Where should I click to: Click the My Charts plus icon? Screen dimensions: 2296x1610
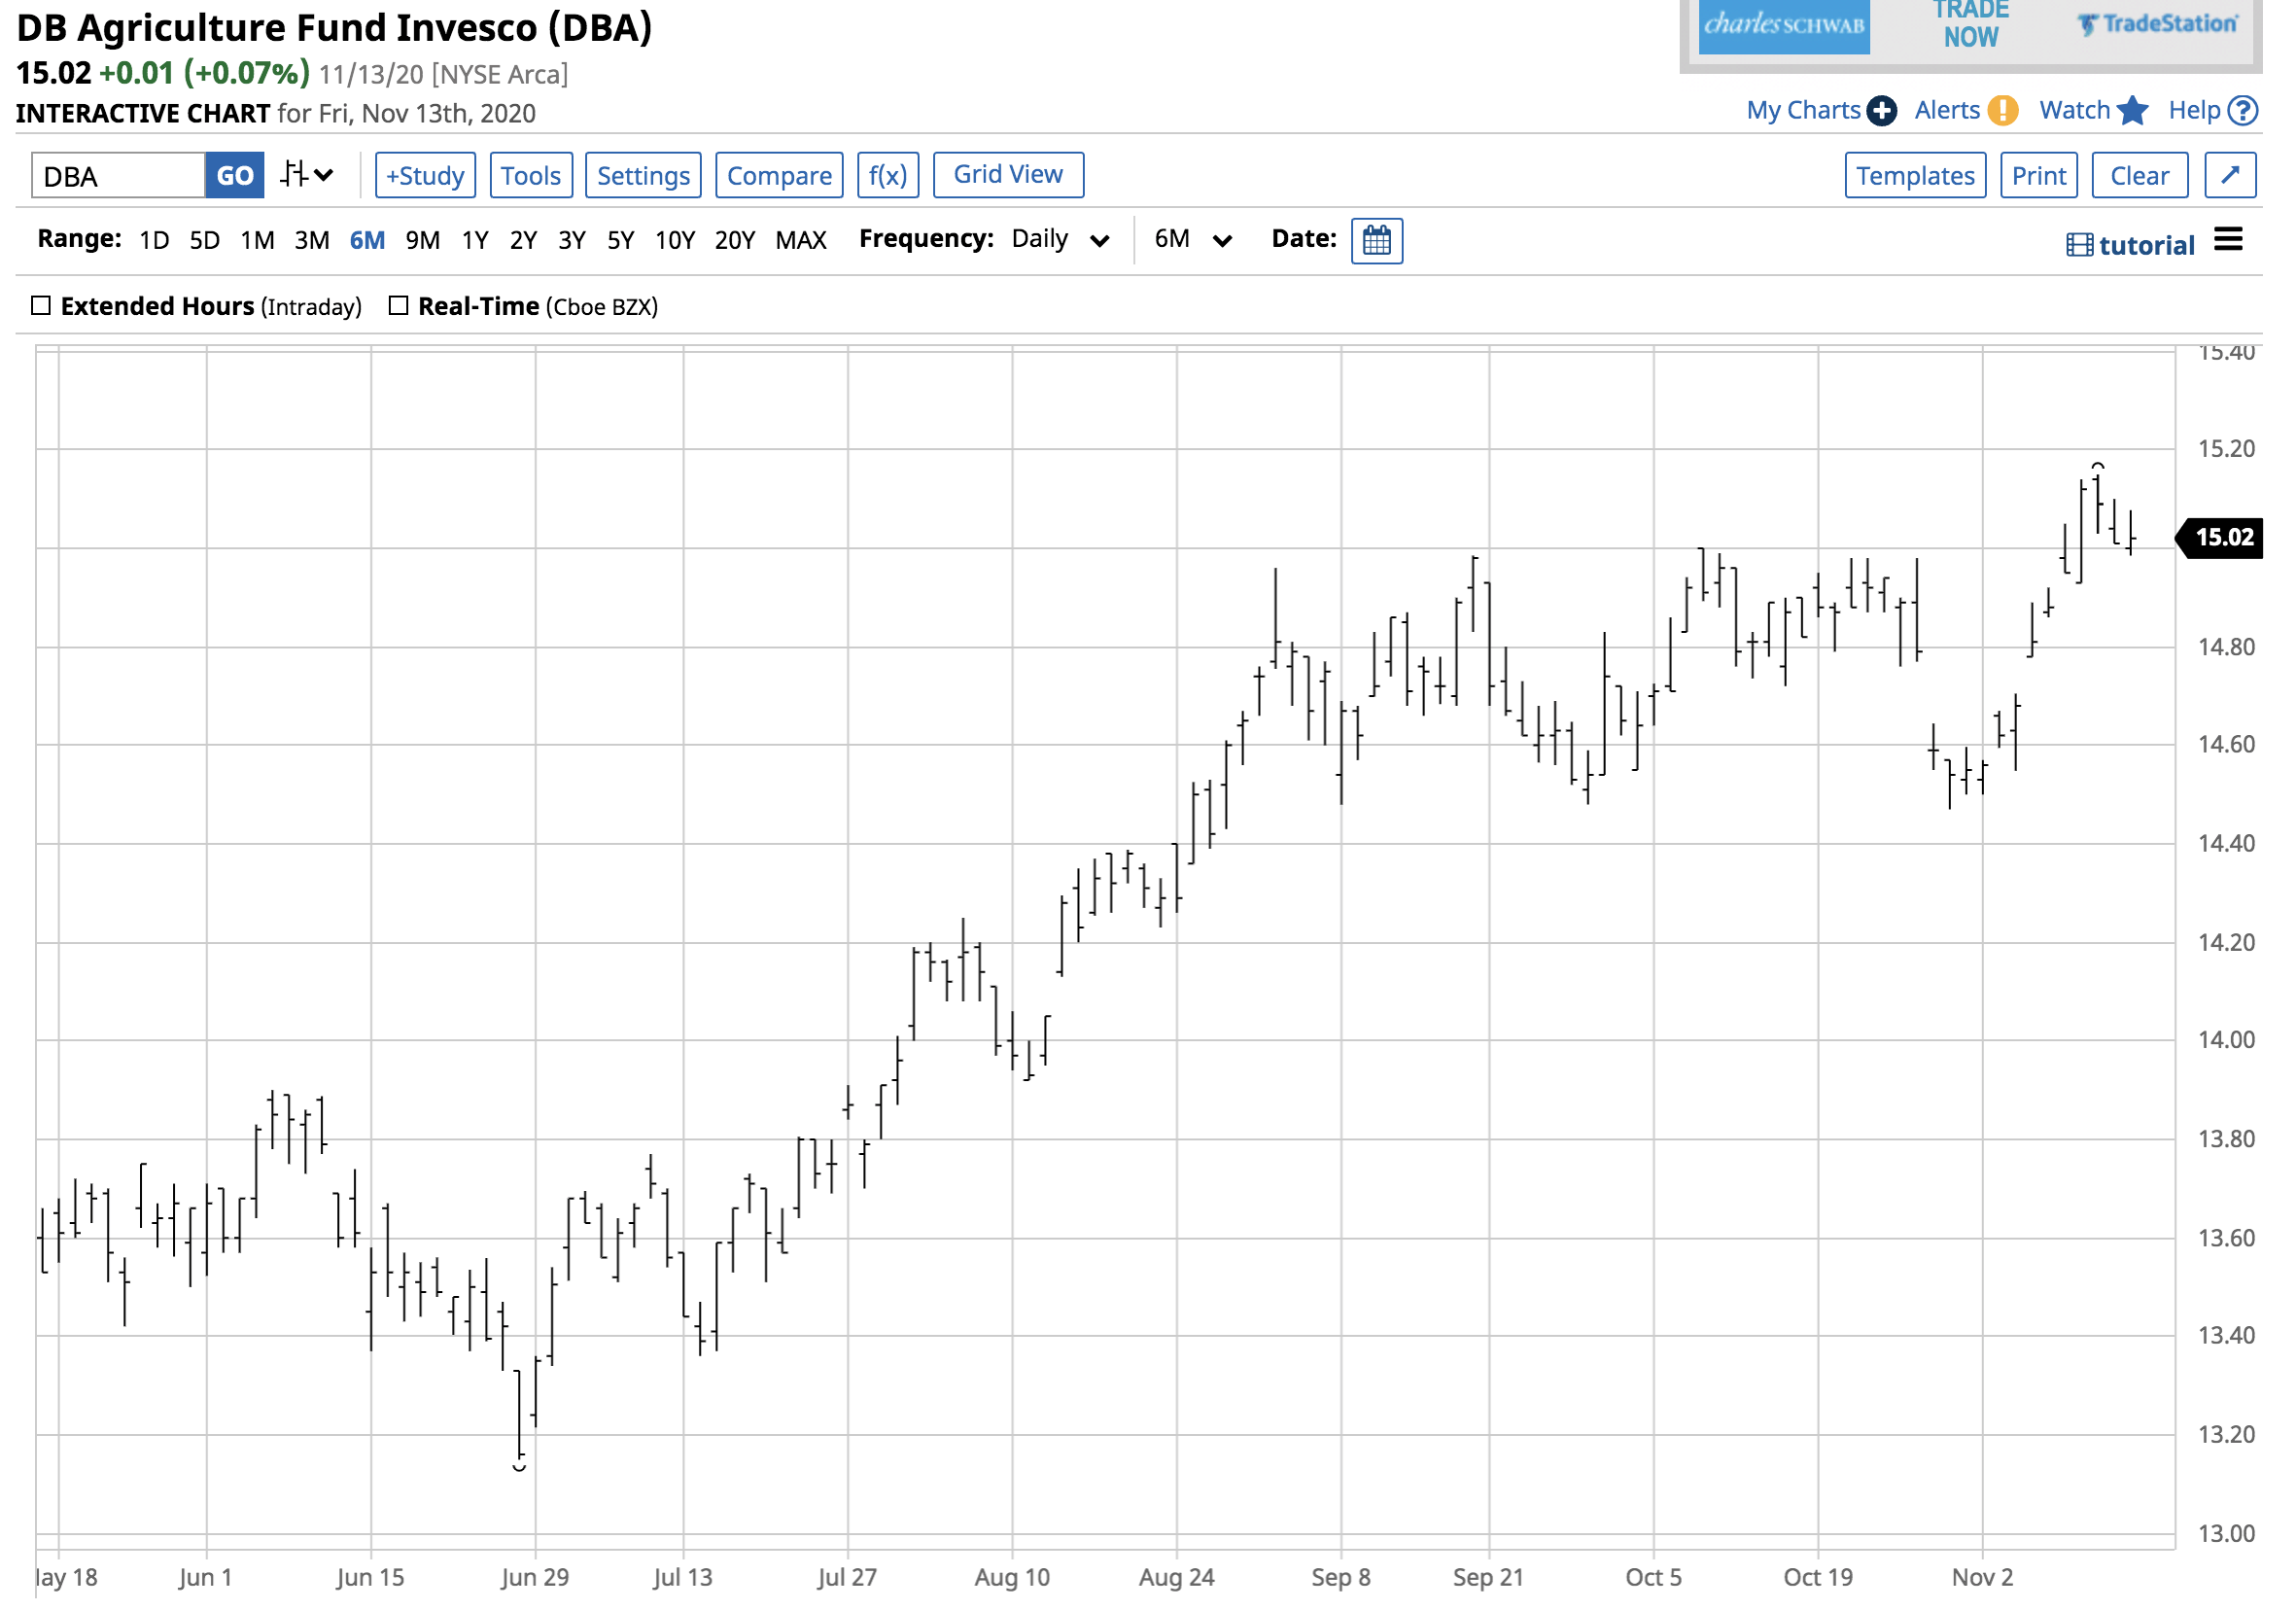(x=1882, y=111)
